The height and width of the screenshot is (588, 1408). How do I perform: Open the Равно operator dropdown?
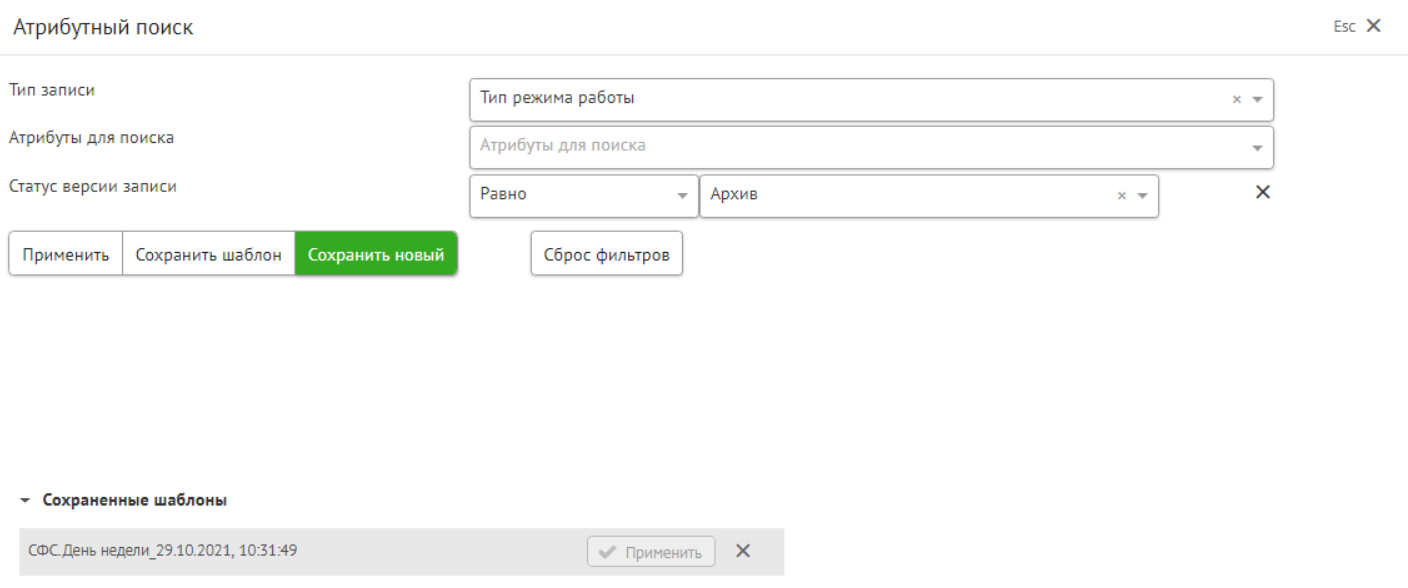click(x=575, y=195)
